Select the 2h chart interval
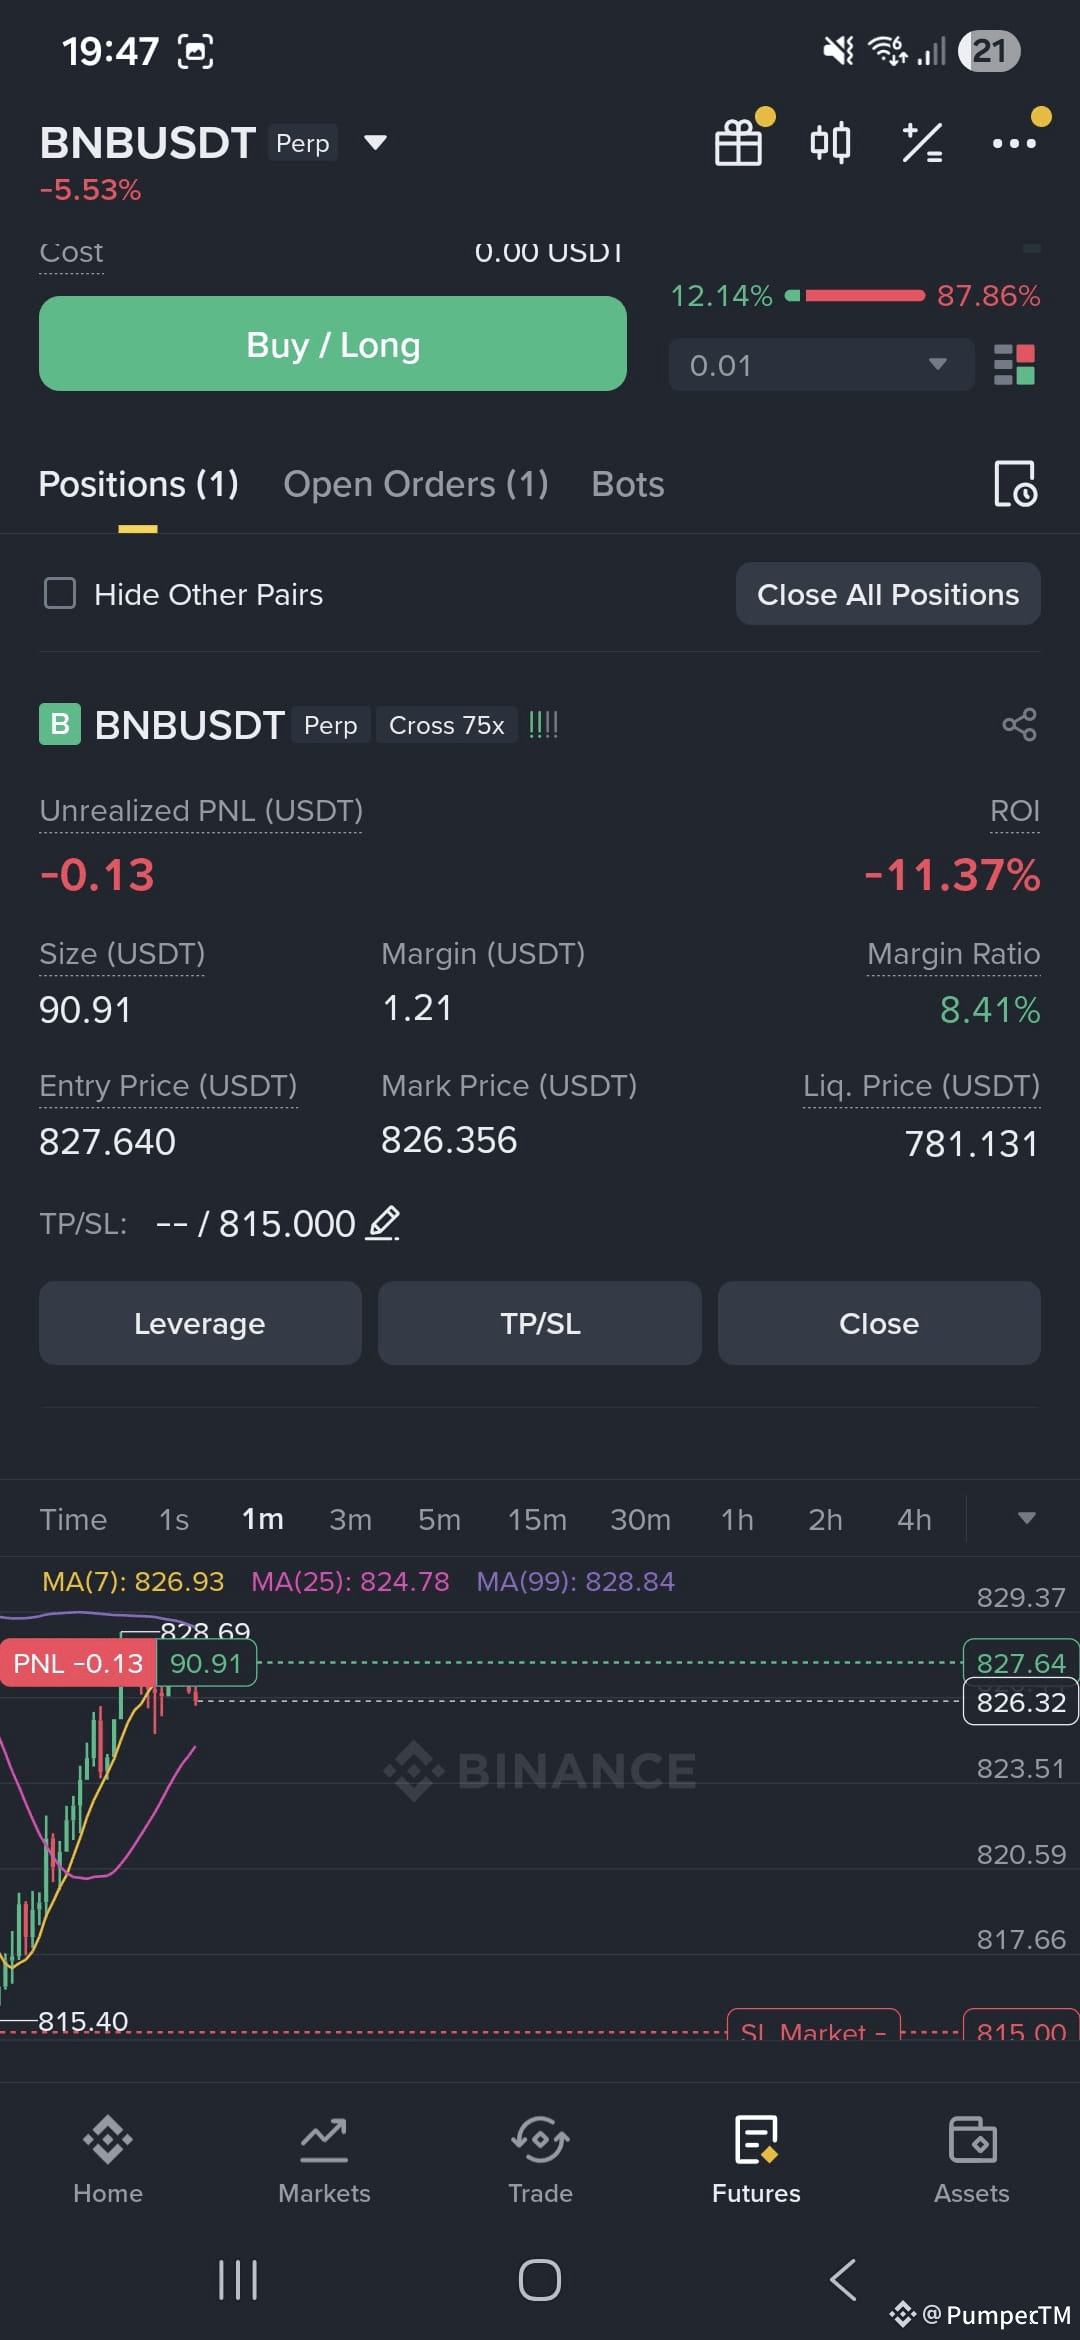This screenshot has width=1080, height=2340. [825, 1519]
